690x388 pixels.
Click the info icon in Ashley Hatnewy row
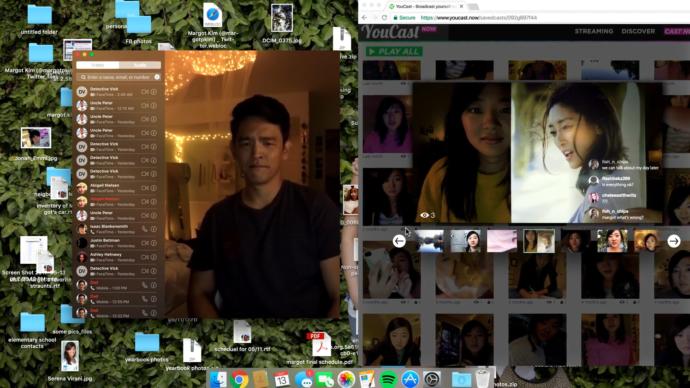coord(154,256)
